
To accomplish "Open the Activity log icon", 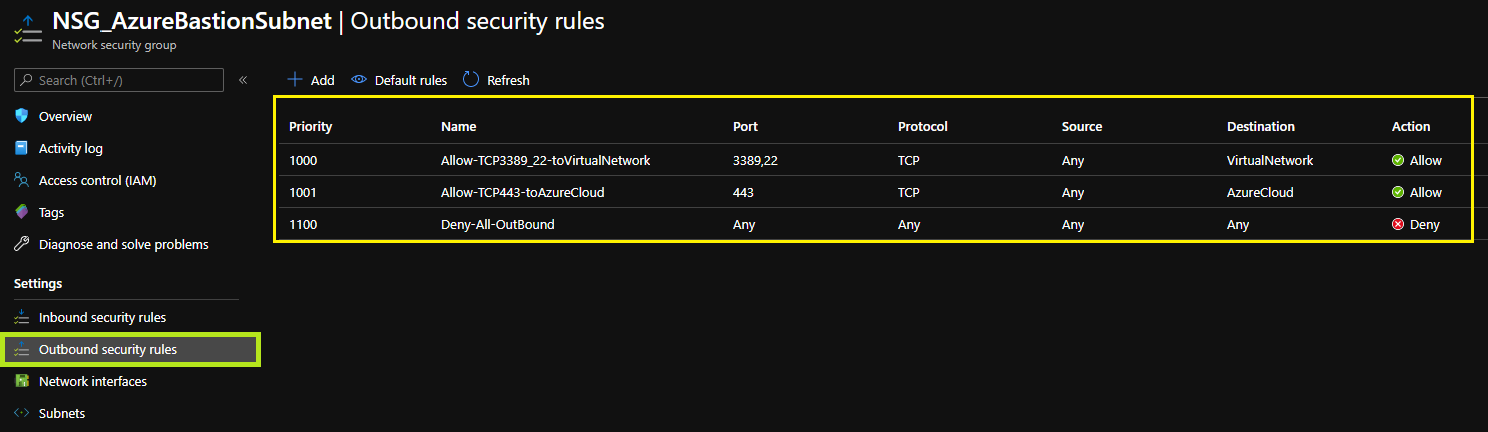I will tap(22, 148).
